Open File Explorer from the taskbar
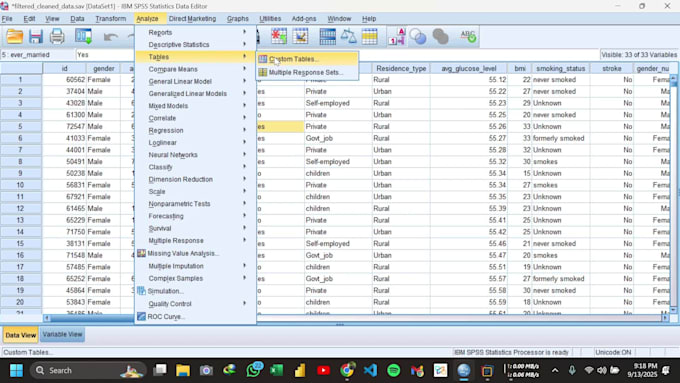 (183, 370)
